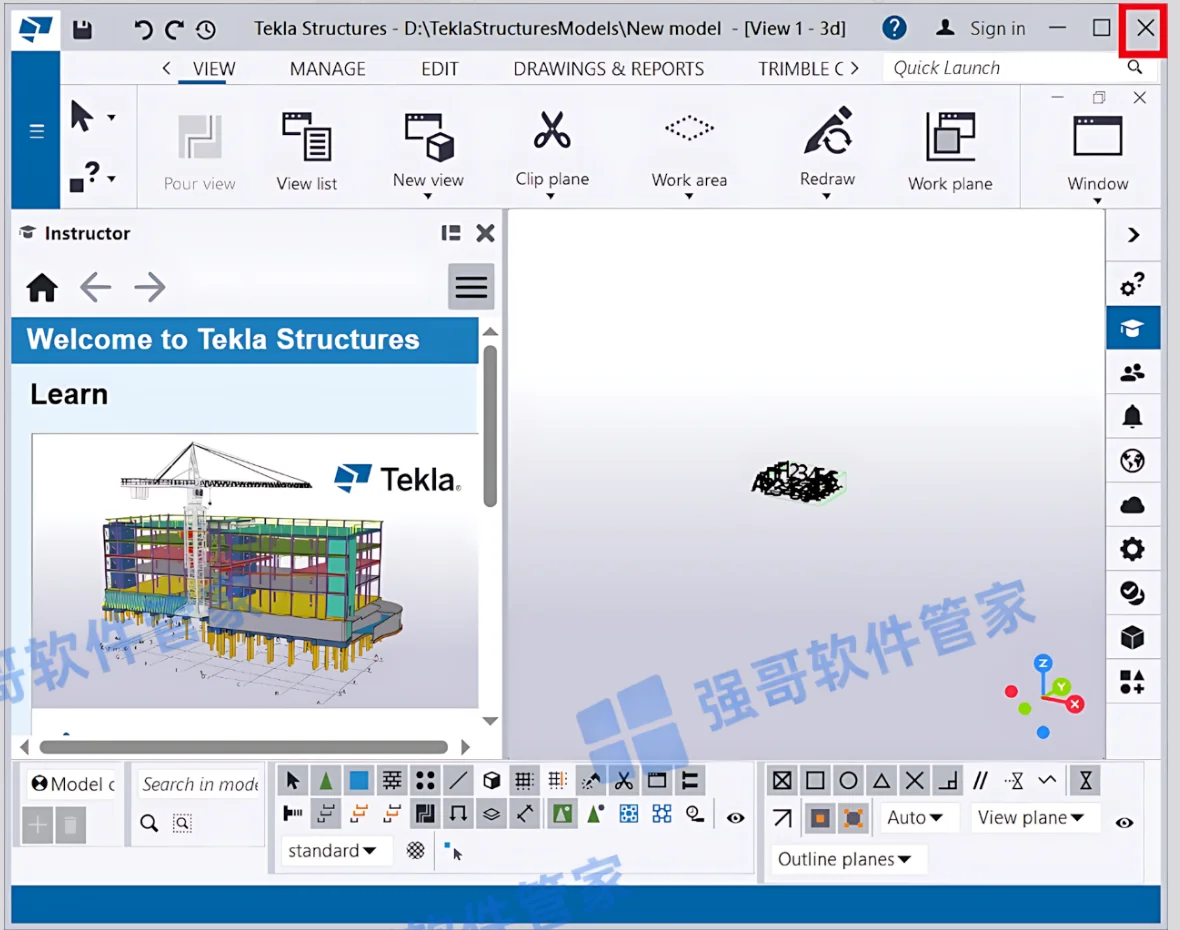The width and height of the screenshot is (1180, 930).
Task: Click the hatched circle selection filter icon
Action: [x=415, y=850]
